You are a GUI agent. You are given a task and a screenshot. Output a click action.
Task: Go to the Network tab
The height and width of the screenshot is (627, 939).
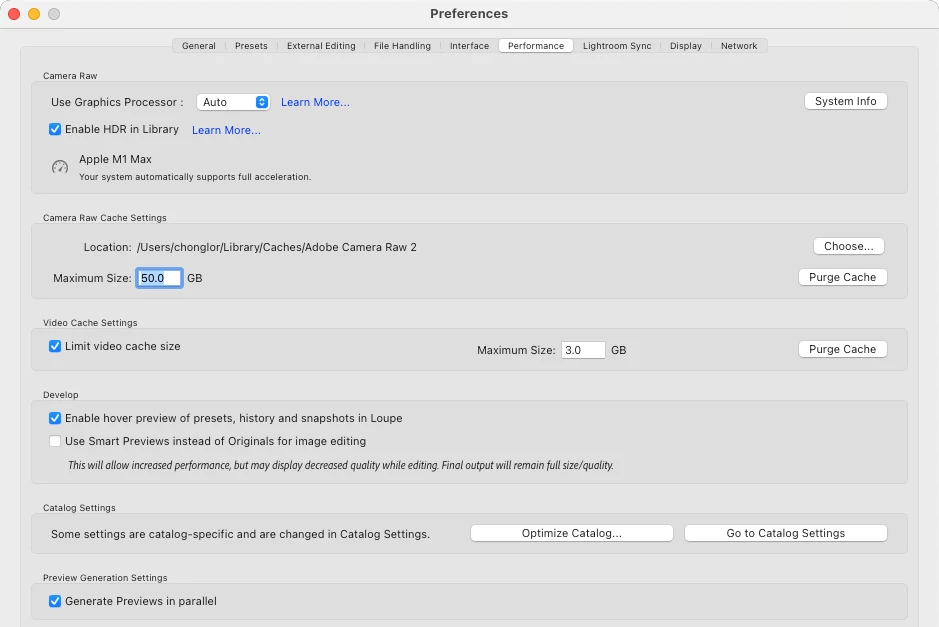[739, 46]
